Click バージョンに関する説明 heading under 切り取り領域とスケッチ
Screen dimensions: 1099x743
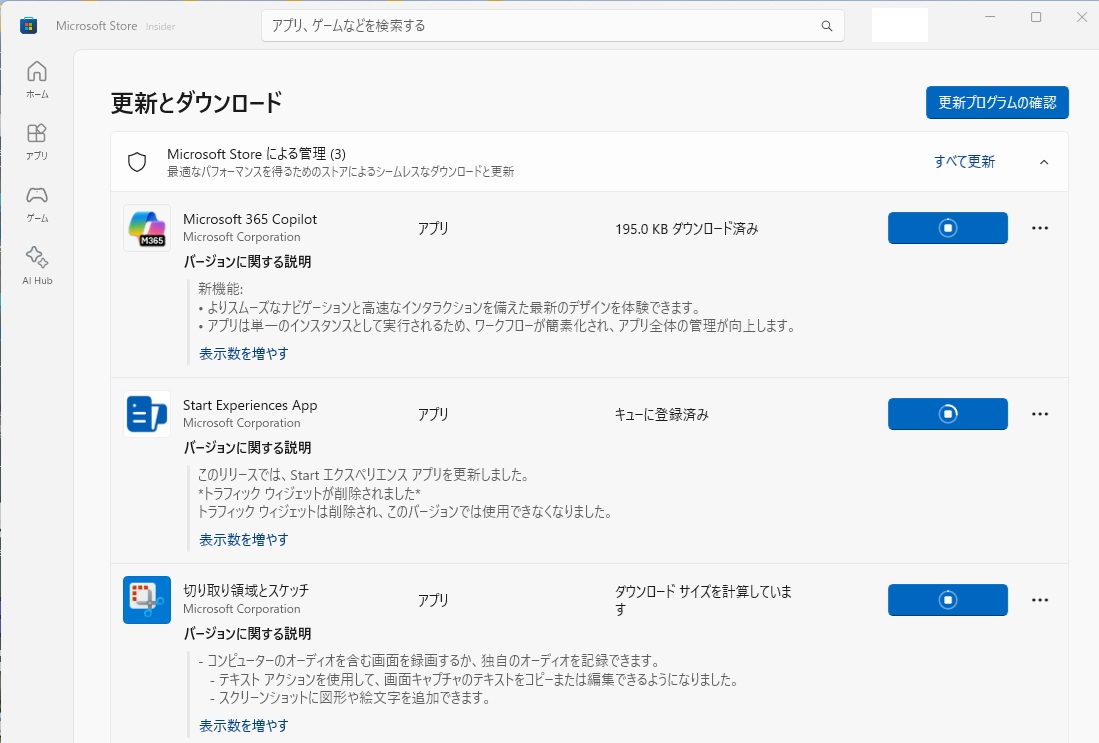pyautogui.click(x=247, y=634)
